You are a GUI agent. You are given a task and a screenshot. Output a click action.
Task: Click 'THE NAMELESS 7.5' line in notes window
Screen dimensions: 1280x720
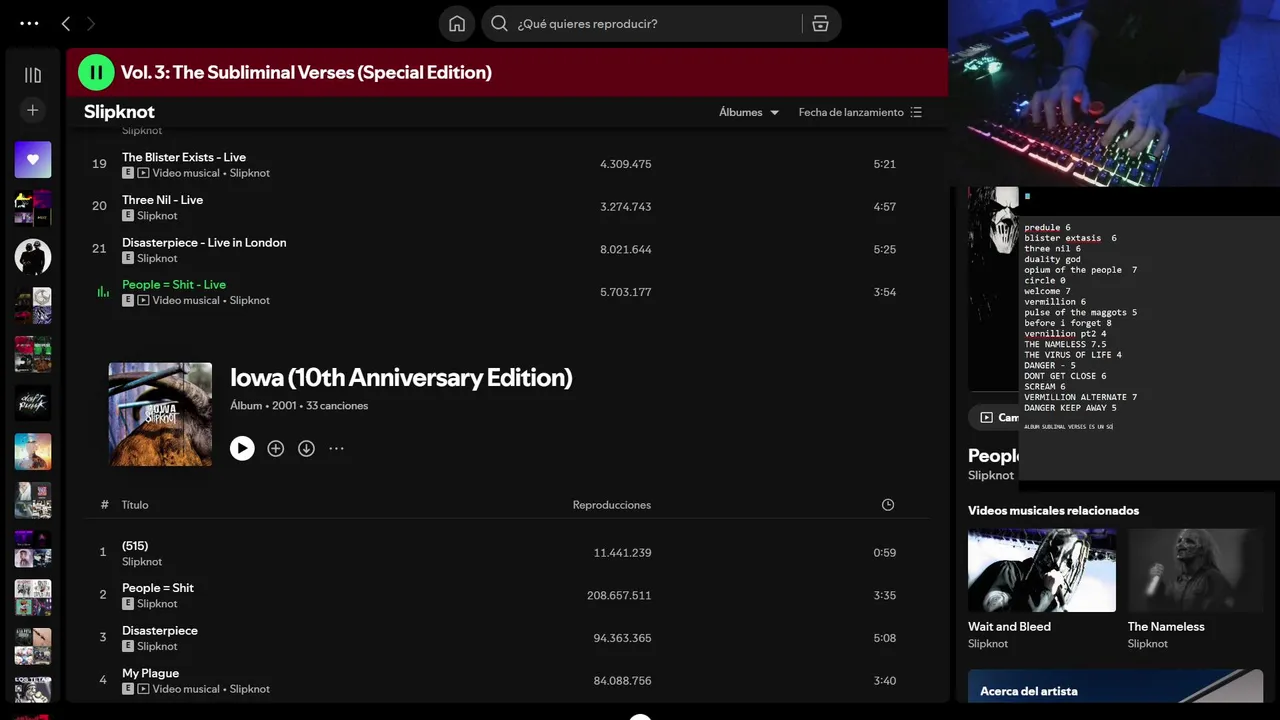pyautogui.click(x=1065, y=344)
